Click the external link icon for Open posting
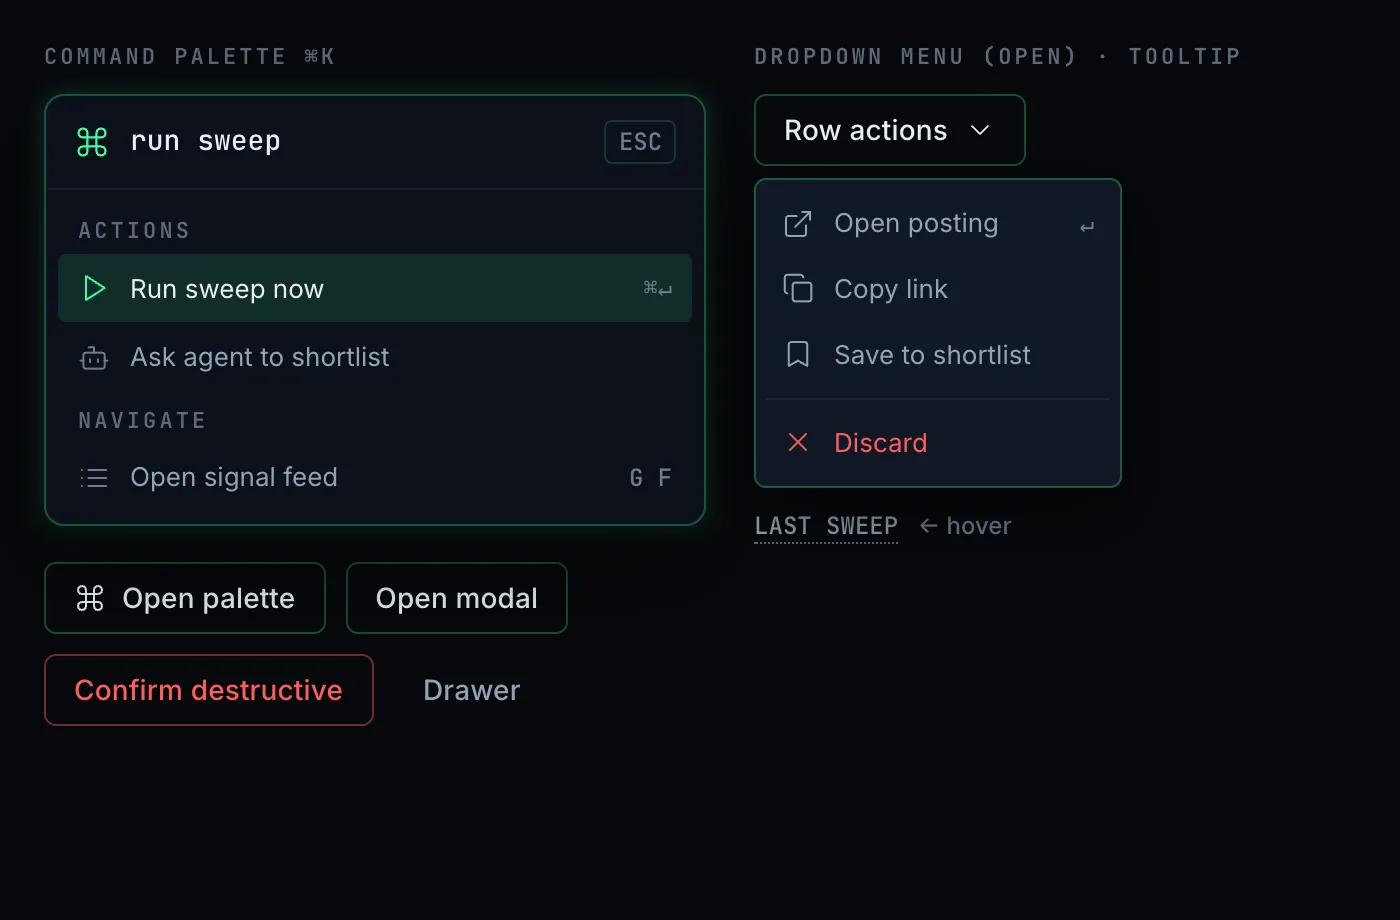The image size is (1400, 920). point(798,224)
